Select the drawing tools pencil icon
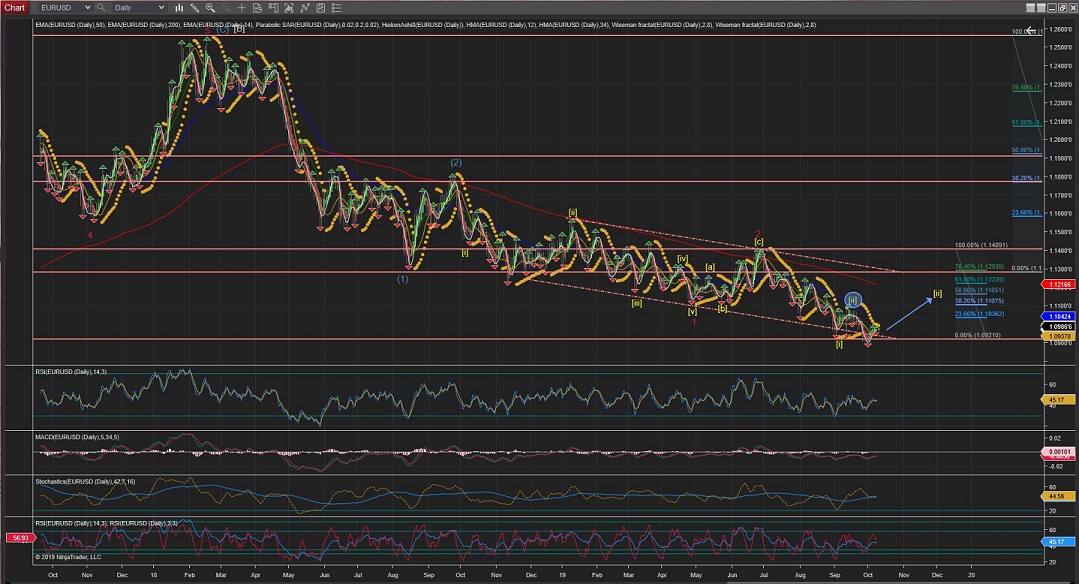This screenshot has height=584, width=1079. point(195,8)
